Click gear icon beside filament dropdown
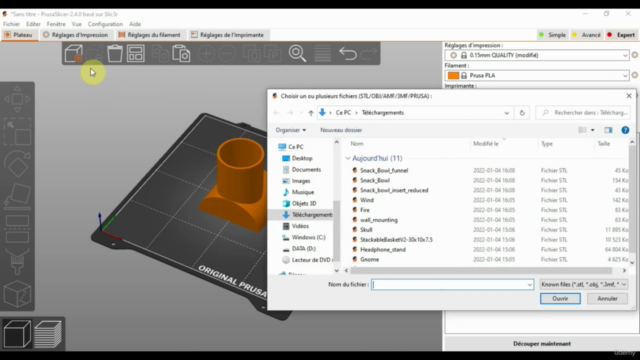Viewport: 640px width, 360px height. pyautogui.click(x=635, y=75)
